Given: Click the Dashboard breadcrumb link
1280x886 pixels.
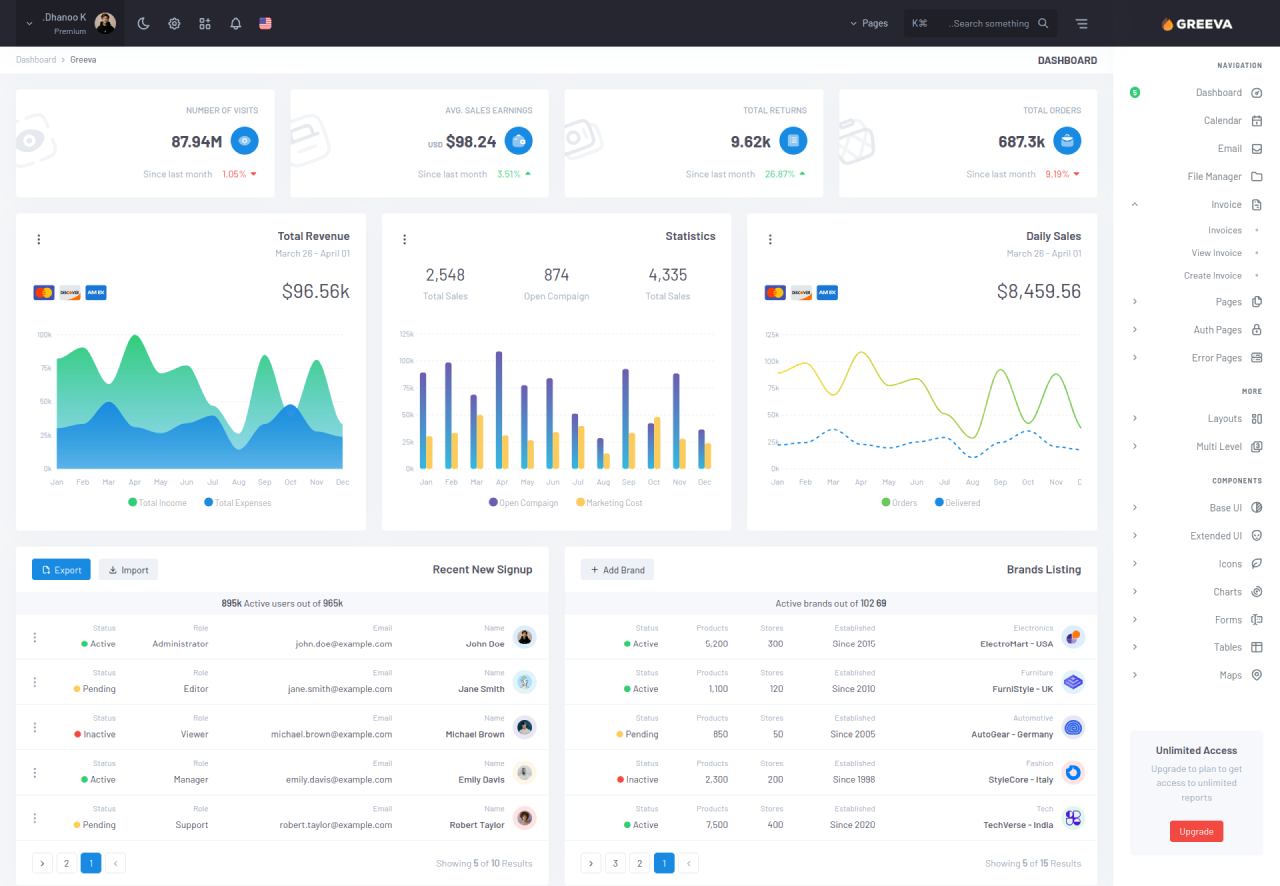Looking at the screenshot, I should coord(36,60).
